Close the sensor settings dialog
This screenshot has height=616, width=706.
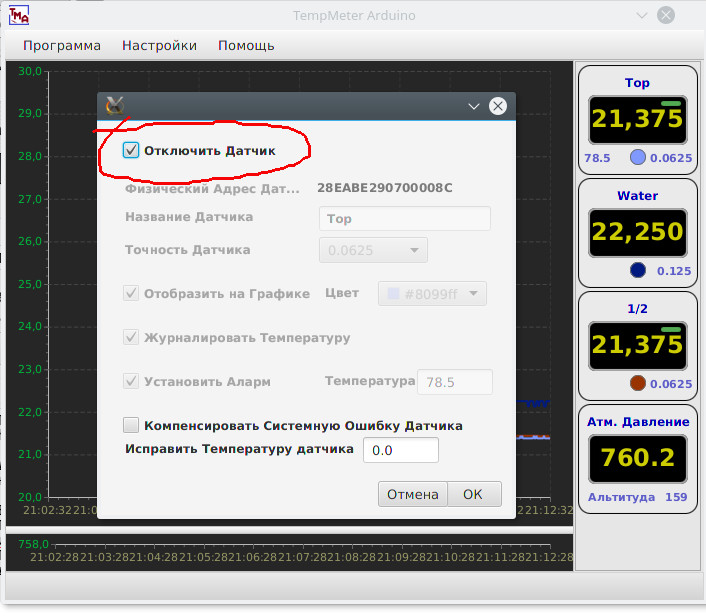click(498, 106)
